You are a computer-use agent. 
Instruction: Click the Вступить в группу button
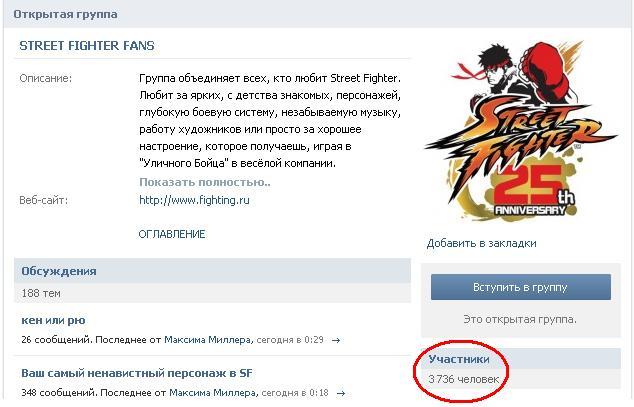tap(520, 287)
